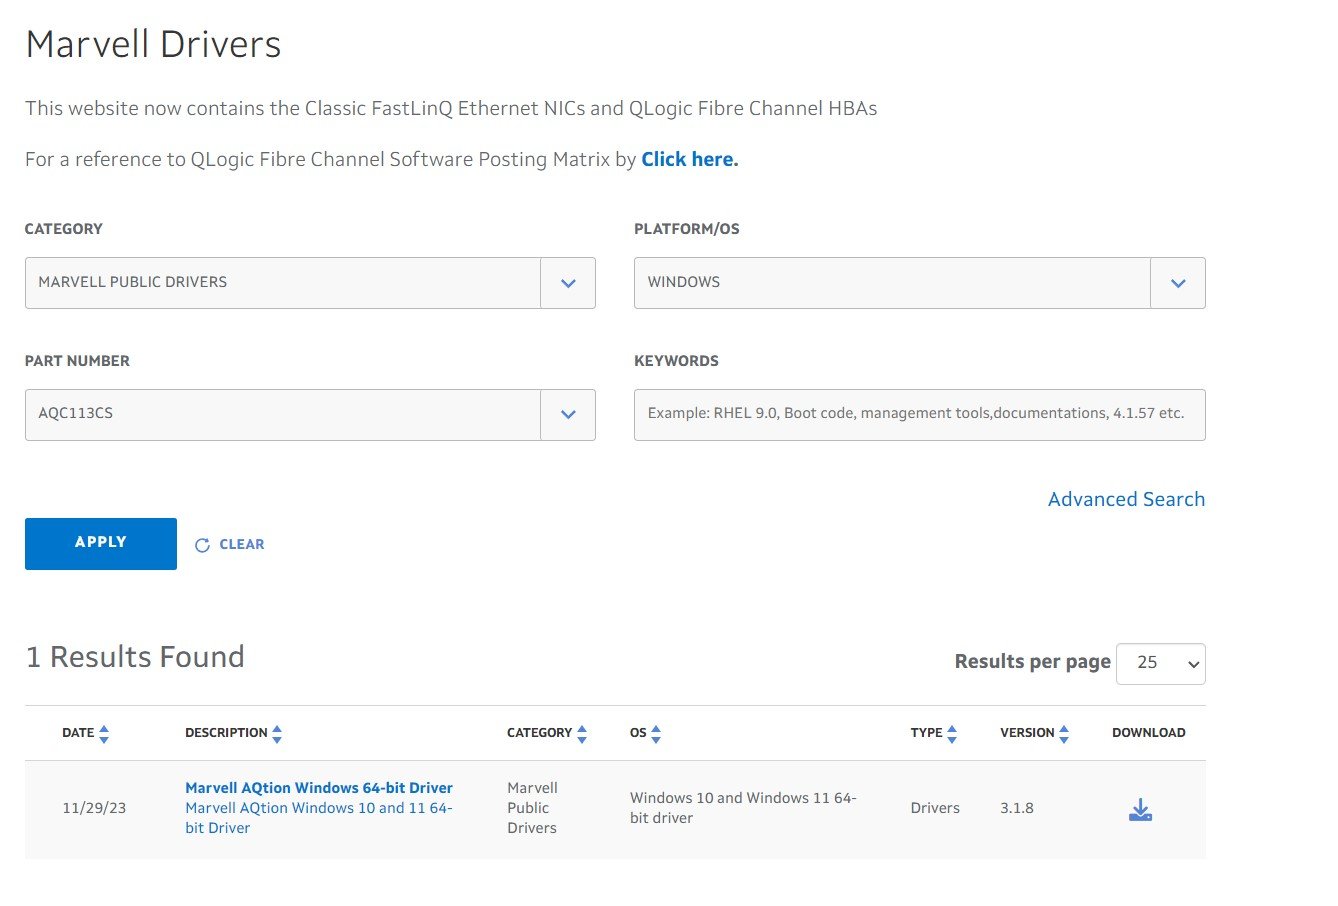Focus the KEYWORDS search input
The width and height of the screenshot is (1338, 906).
[919, 415]
